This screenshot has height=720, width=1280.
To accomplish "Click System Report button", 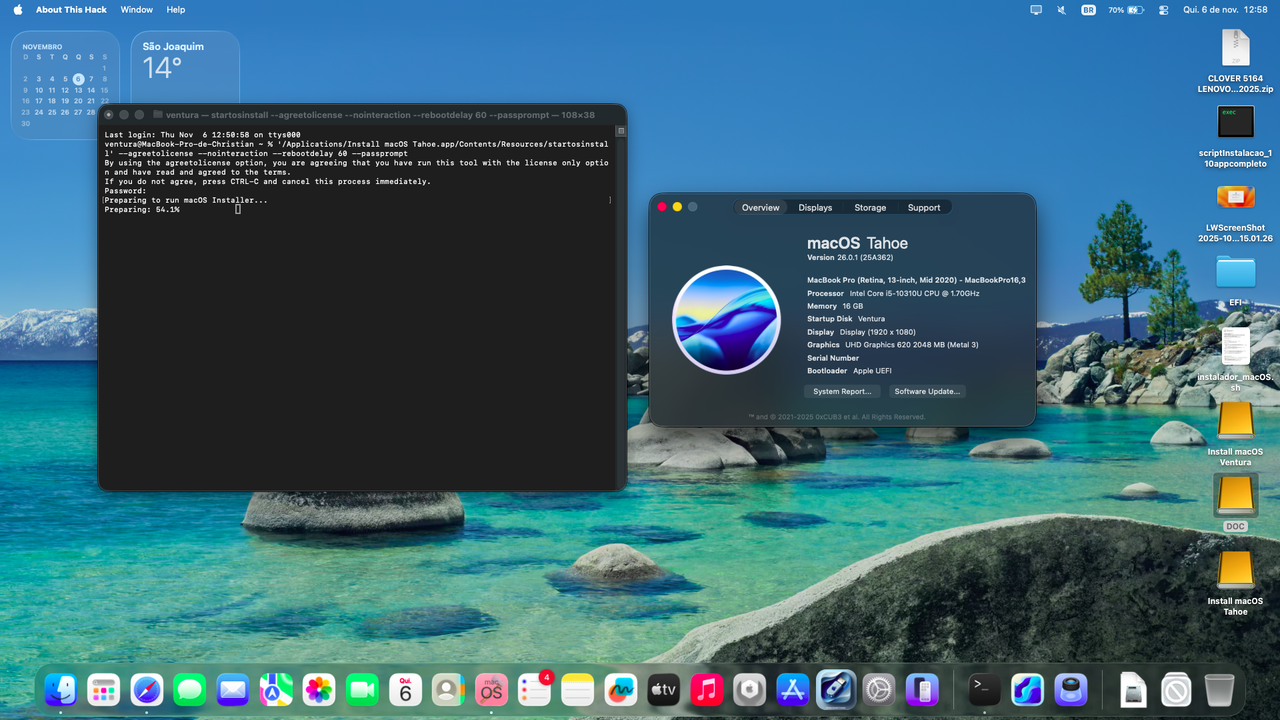I will pyautogui.click(x=843, y=391).
